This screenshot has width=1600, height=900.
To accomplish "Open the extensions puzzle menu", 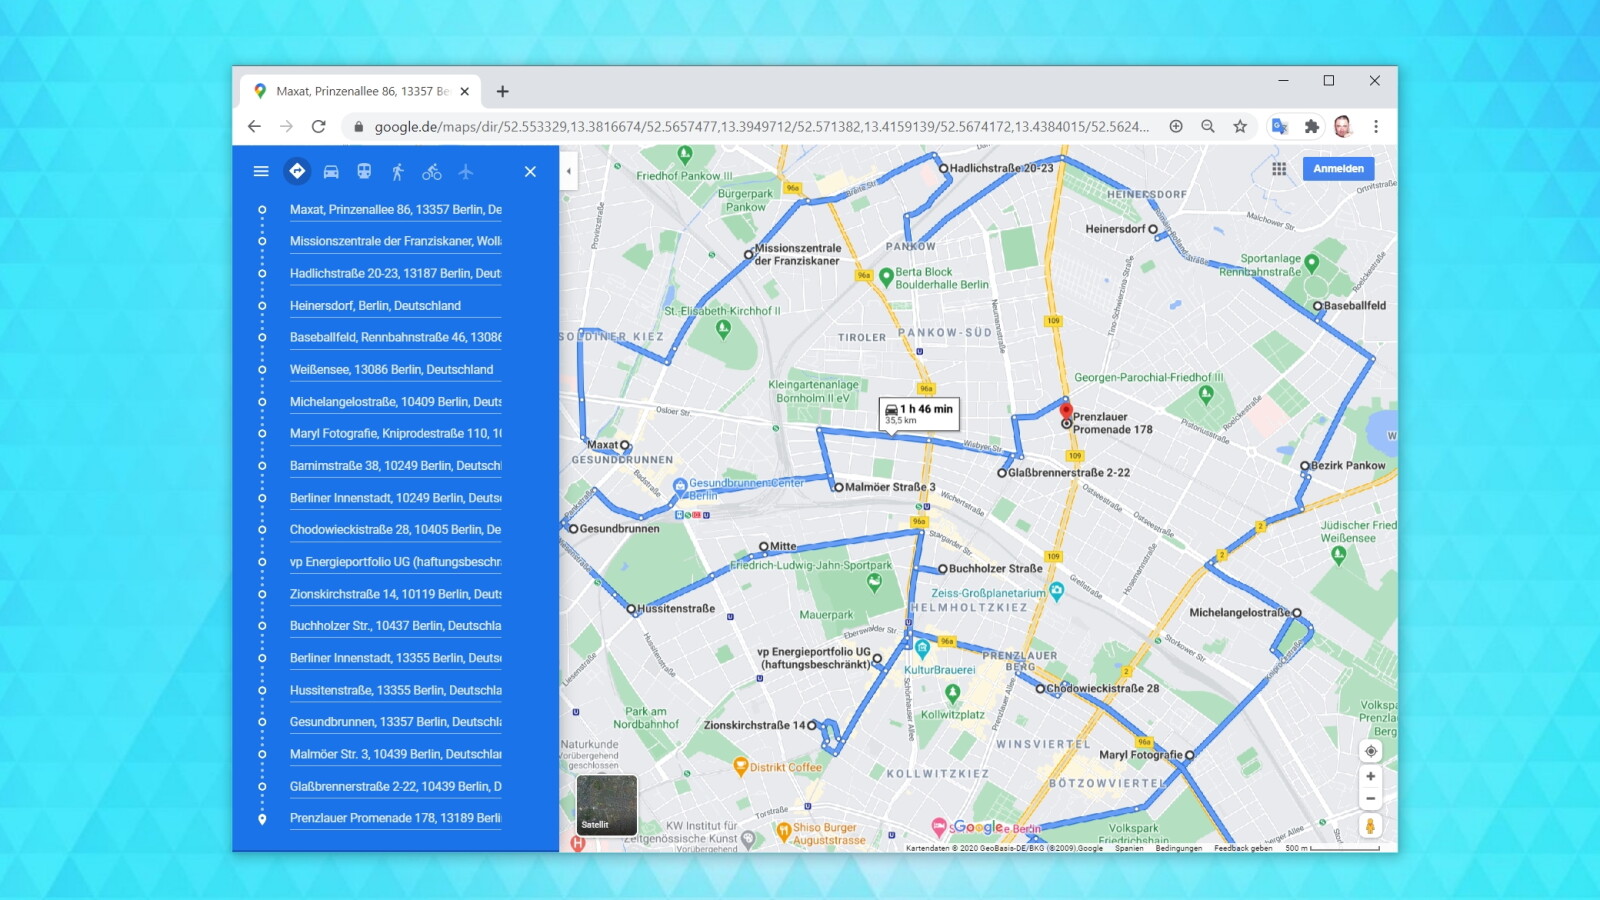I will coord(1311,126).
